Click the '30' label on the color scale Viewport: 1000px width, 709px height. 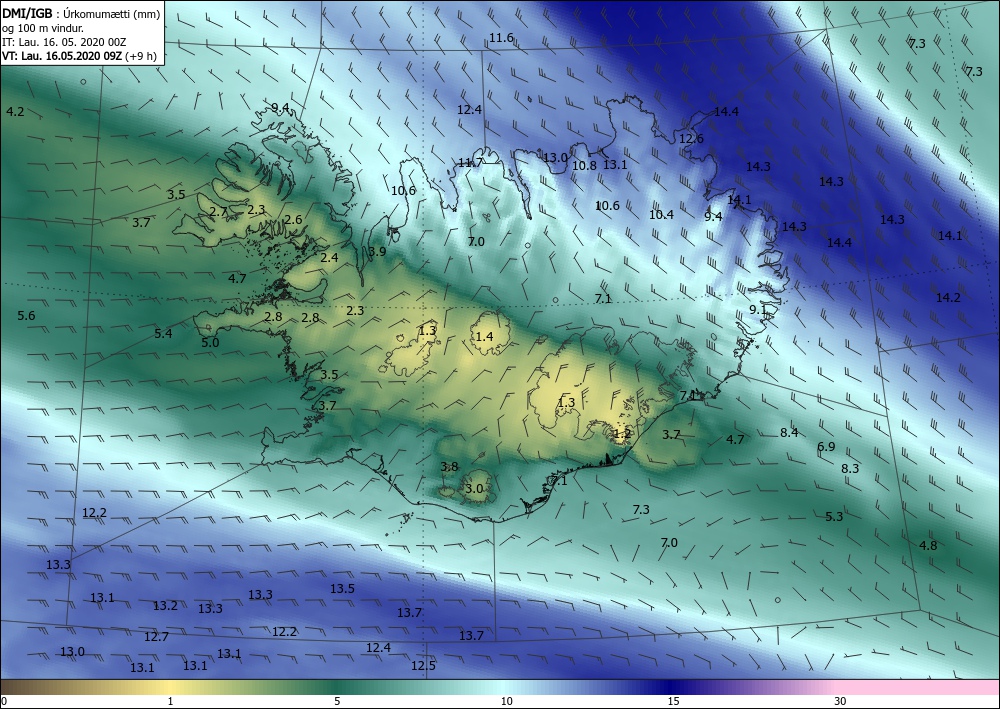click(x=841, y=701)
